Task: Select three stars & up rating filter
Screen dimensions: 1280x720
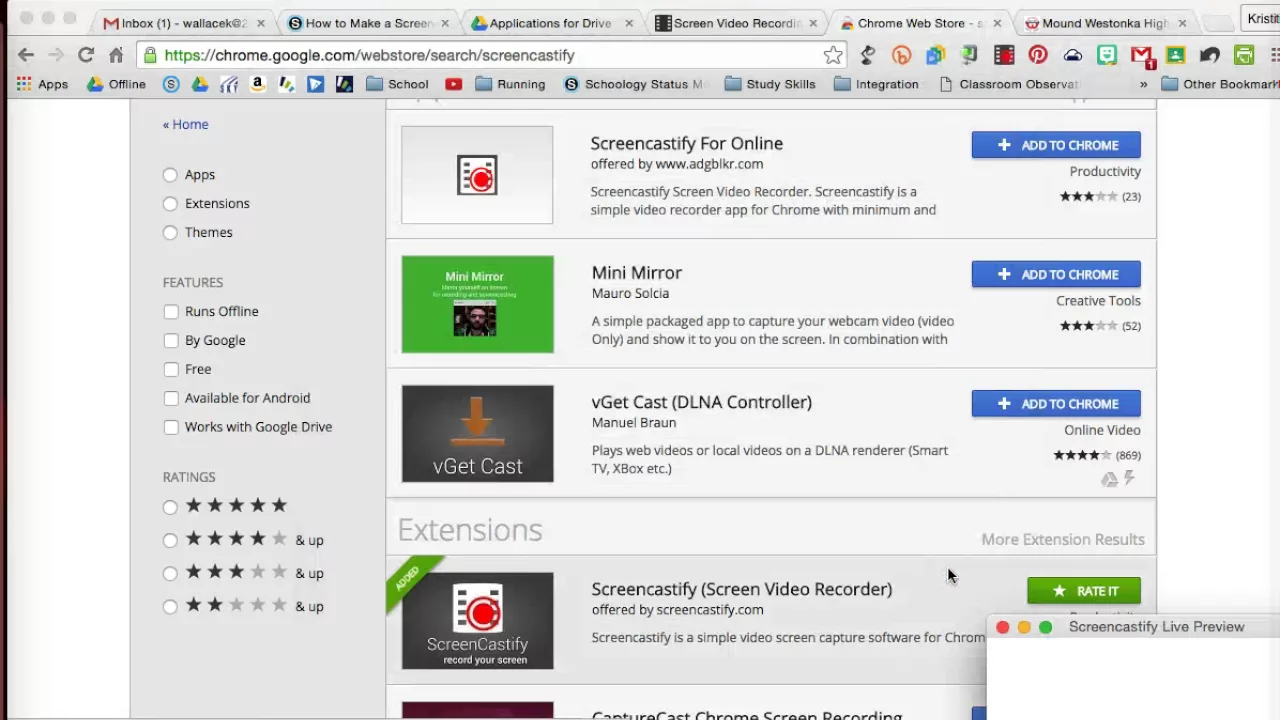Action: [170, 574]
